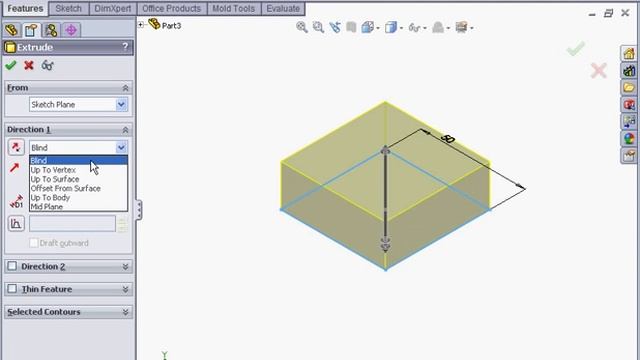Click the Part3 part icon in the flyout tree
Screen dimensions: 640x360
[154, 24]
